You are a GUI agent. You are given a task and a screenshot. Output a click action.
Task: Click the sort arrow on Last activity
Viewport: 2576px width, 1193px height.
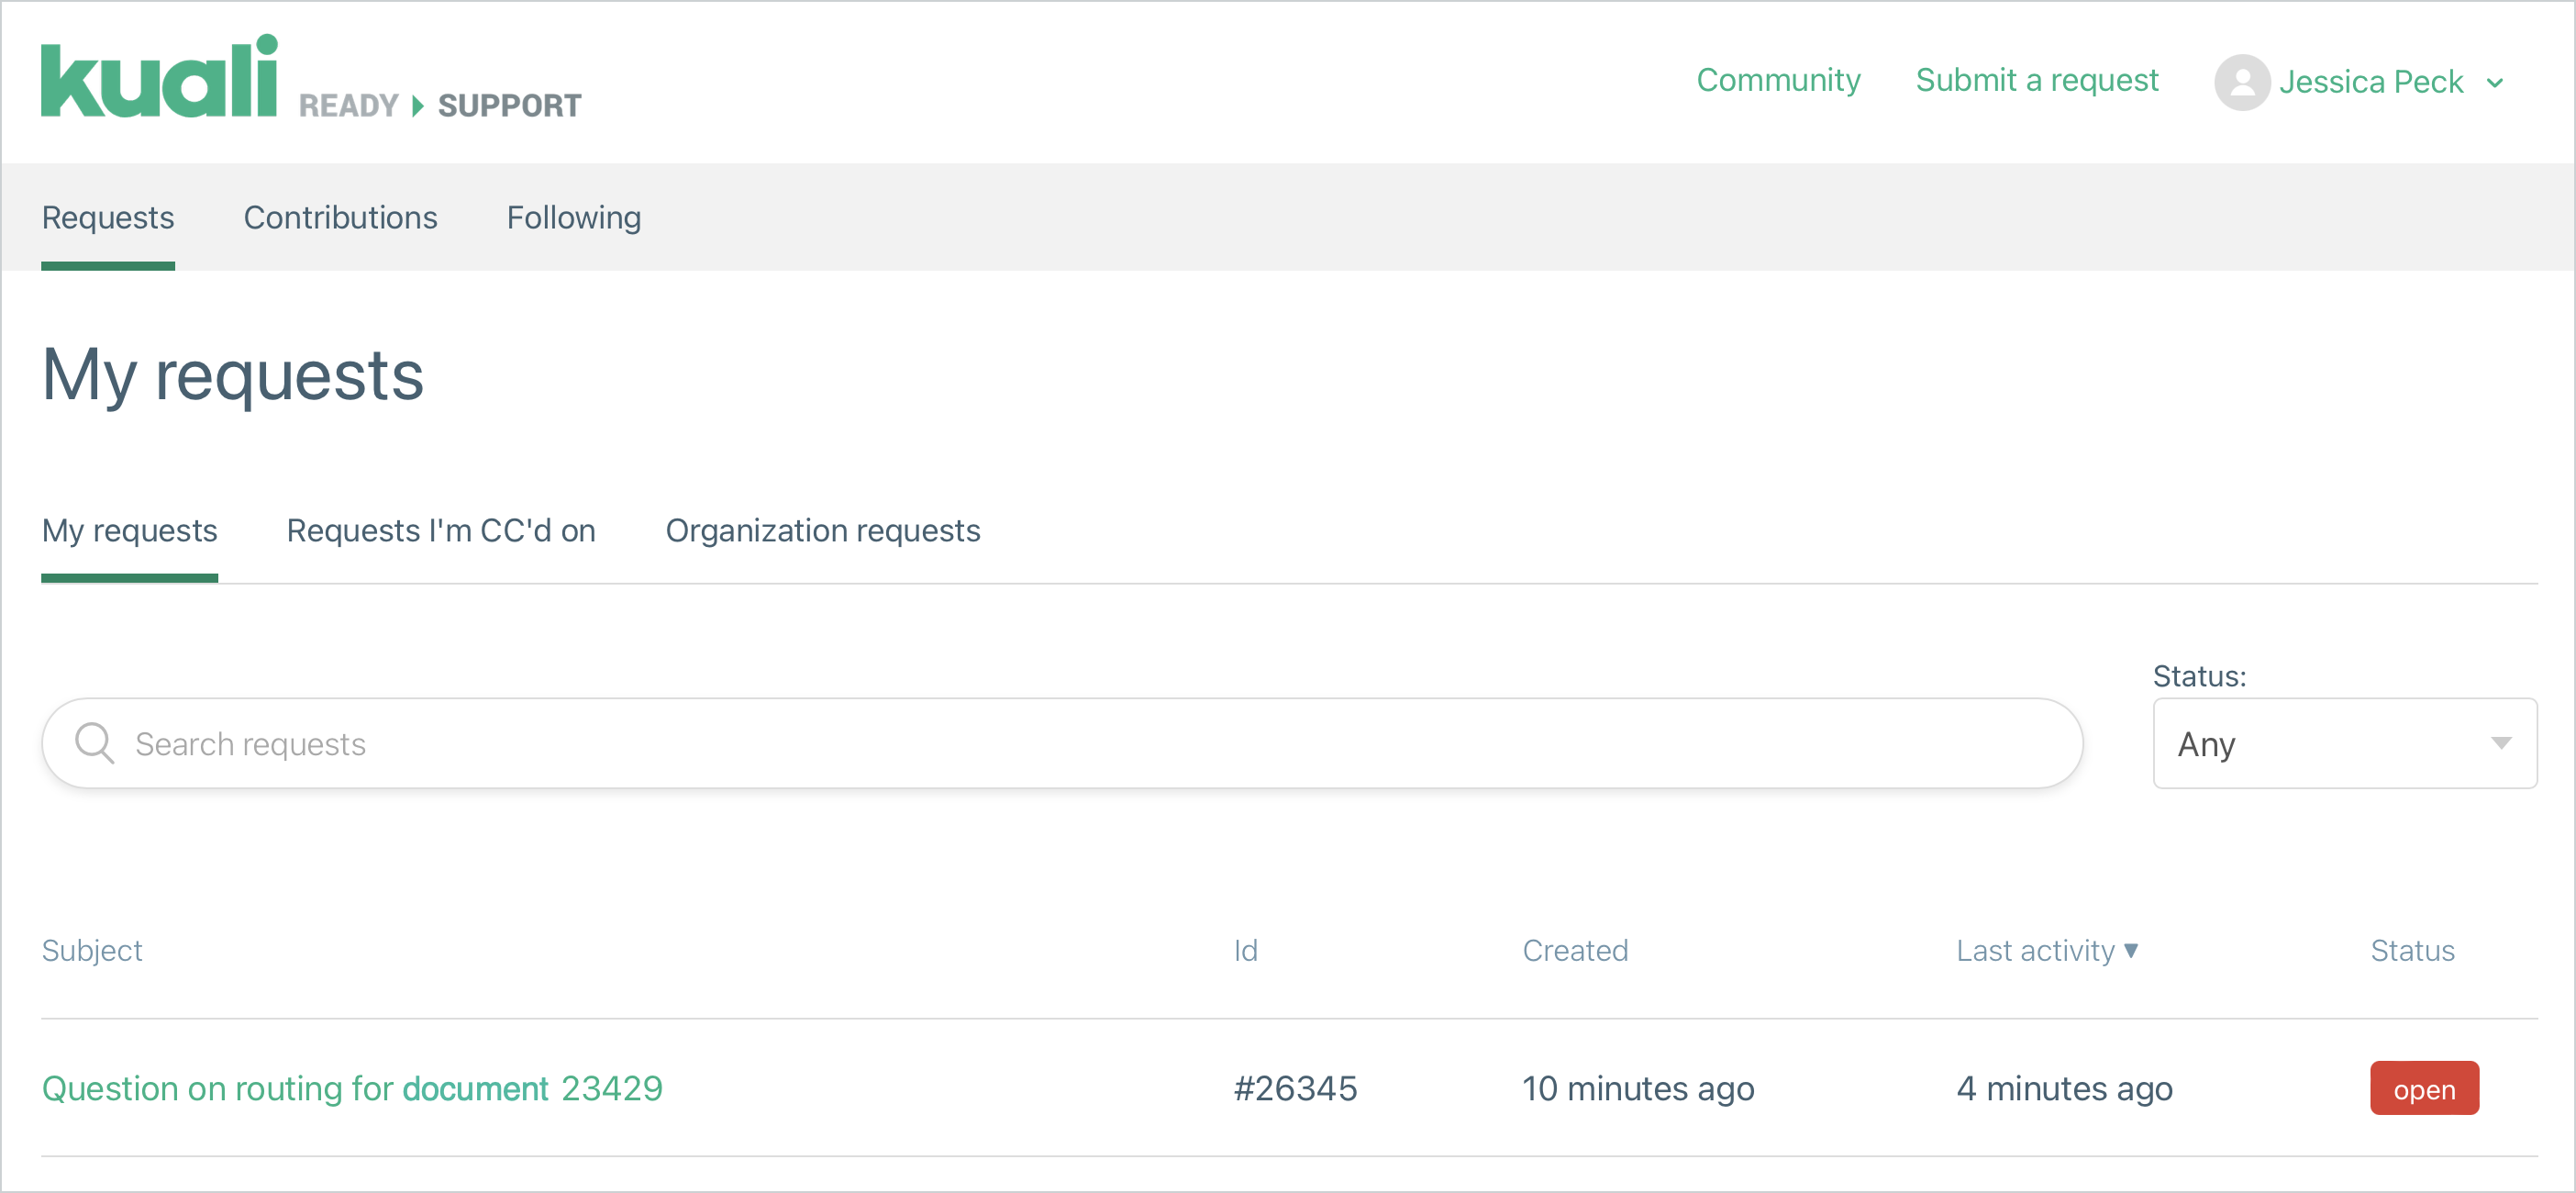point(2131,951)
